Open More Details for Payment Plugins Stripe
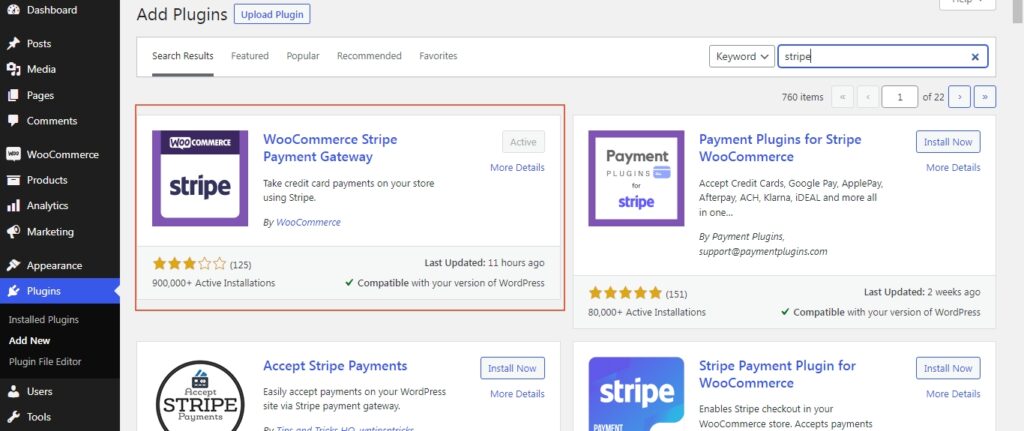 pyautogui.click(x=953, y=168)
